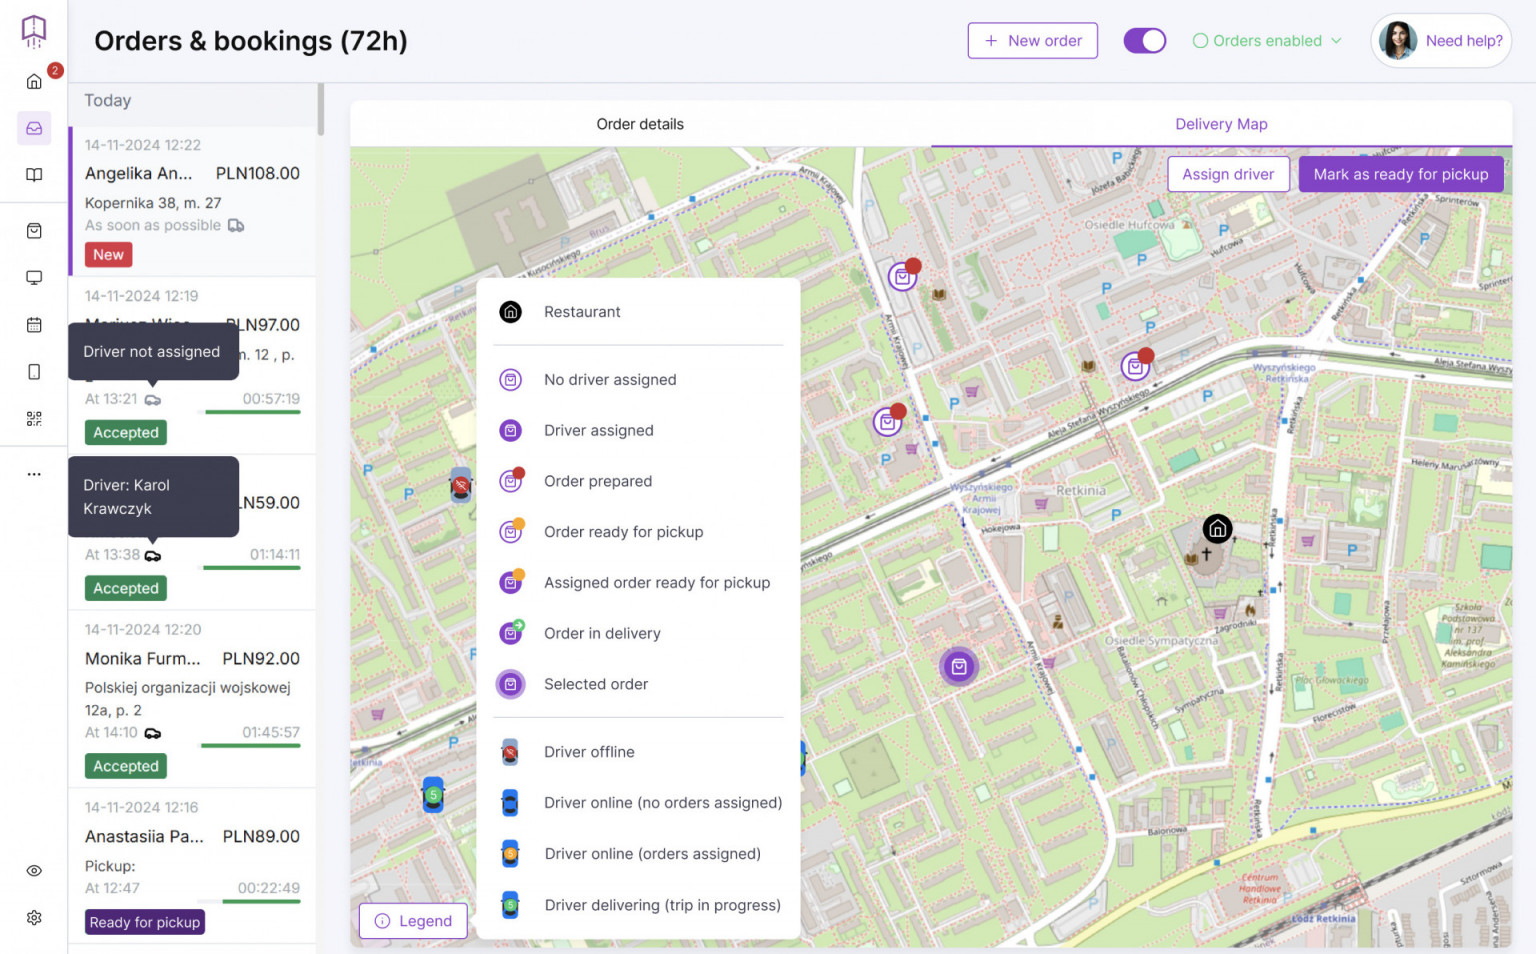1536x954 pixels.
Task: Click the shopping bag sidebar icon
Action: coord(34,231)
